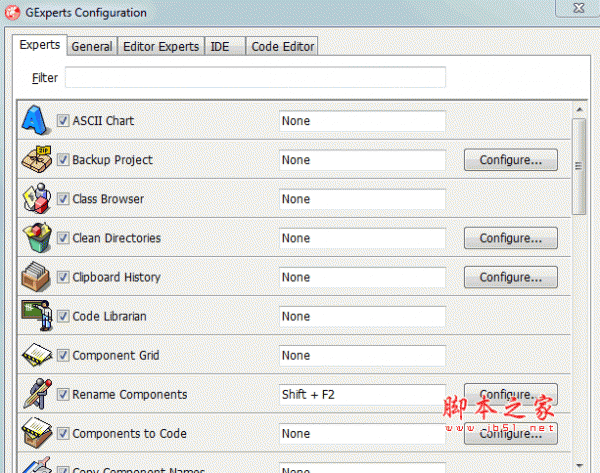Disable the Rename Components checkbox
This screenshot has width=600, height=473.
[x=63, y=394]
